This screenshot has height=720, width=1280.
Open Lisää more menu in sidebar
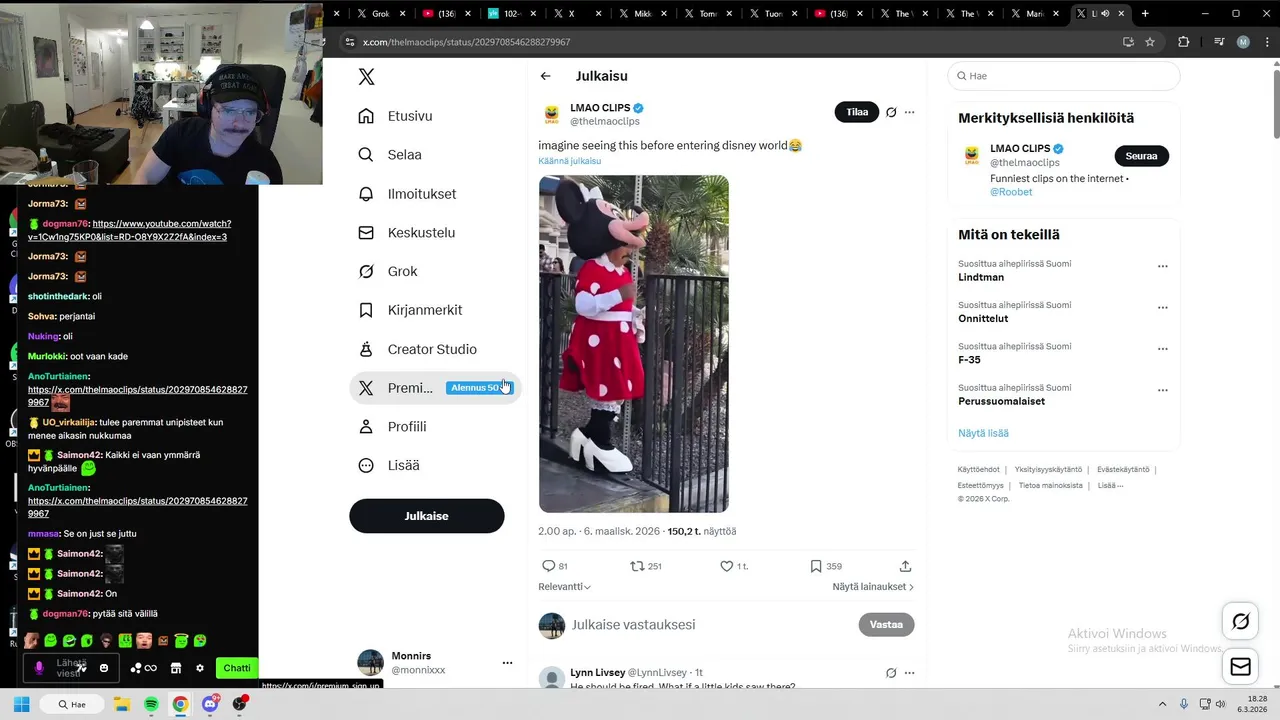click(x=389, y=466)
